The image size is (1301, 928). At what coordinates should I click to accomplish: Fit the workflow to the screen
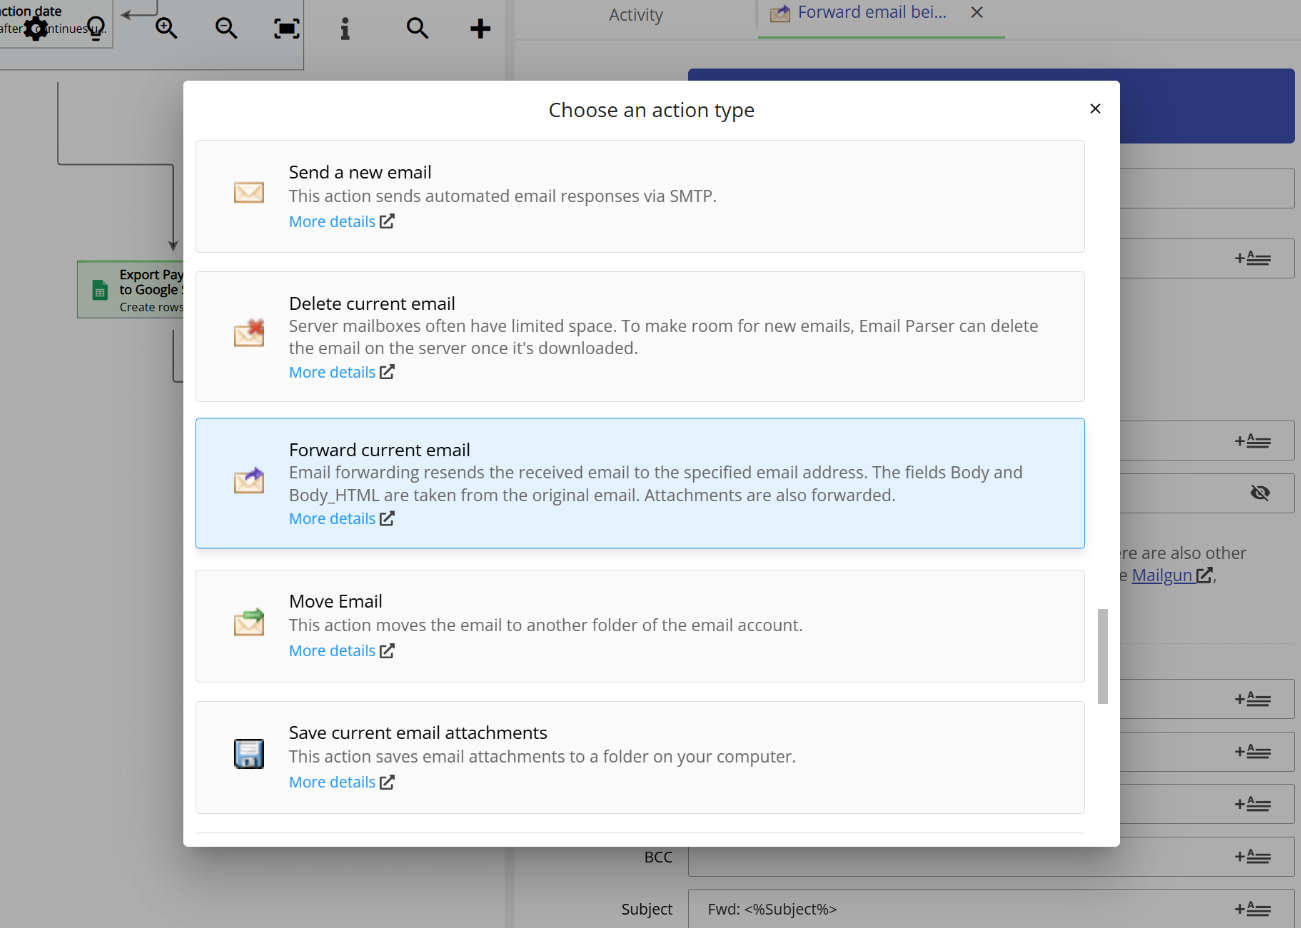(286, 29)
